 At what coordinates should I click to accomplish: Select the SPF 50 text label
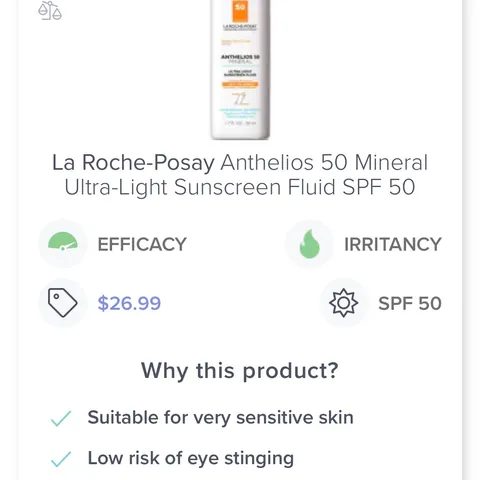410,303
